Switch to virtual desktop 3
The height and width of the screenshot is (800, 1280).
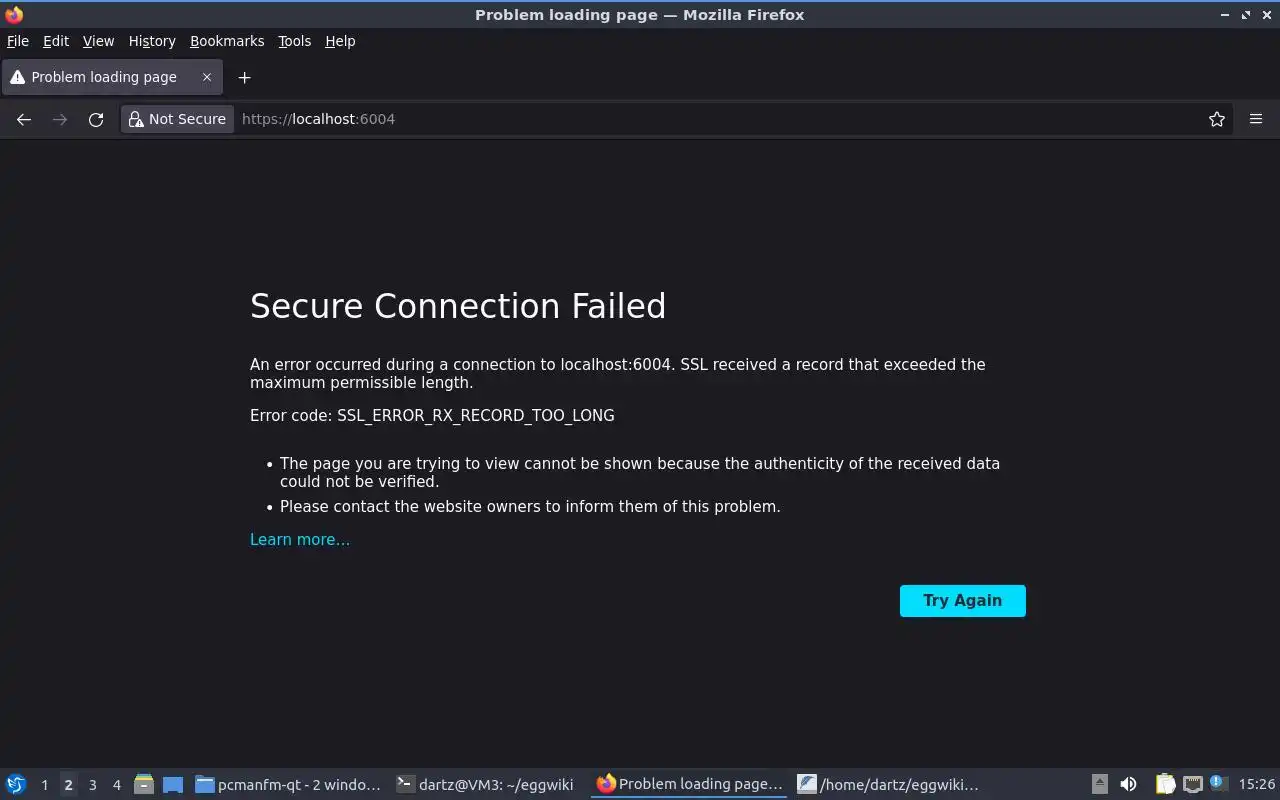tap(92, 785)
